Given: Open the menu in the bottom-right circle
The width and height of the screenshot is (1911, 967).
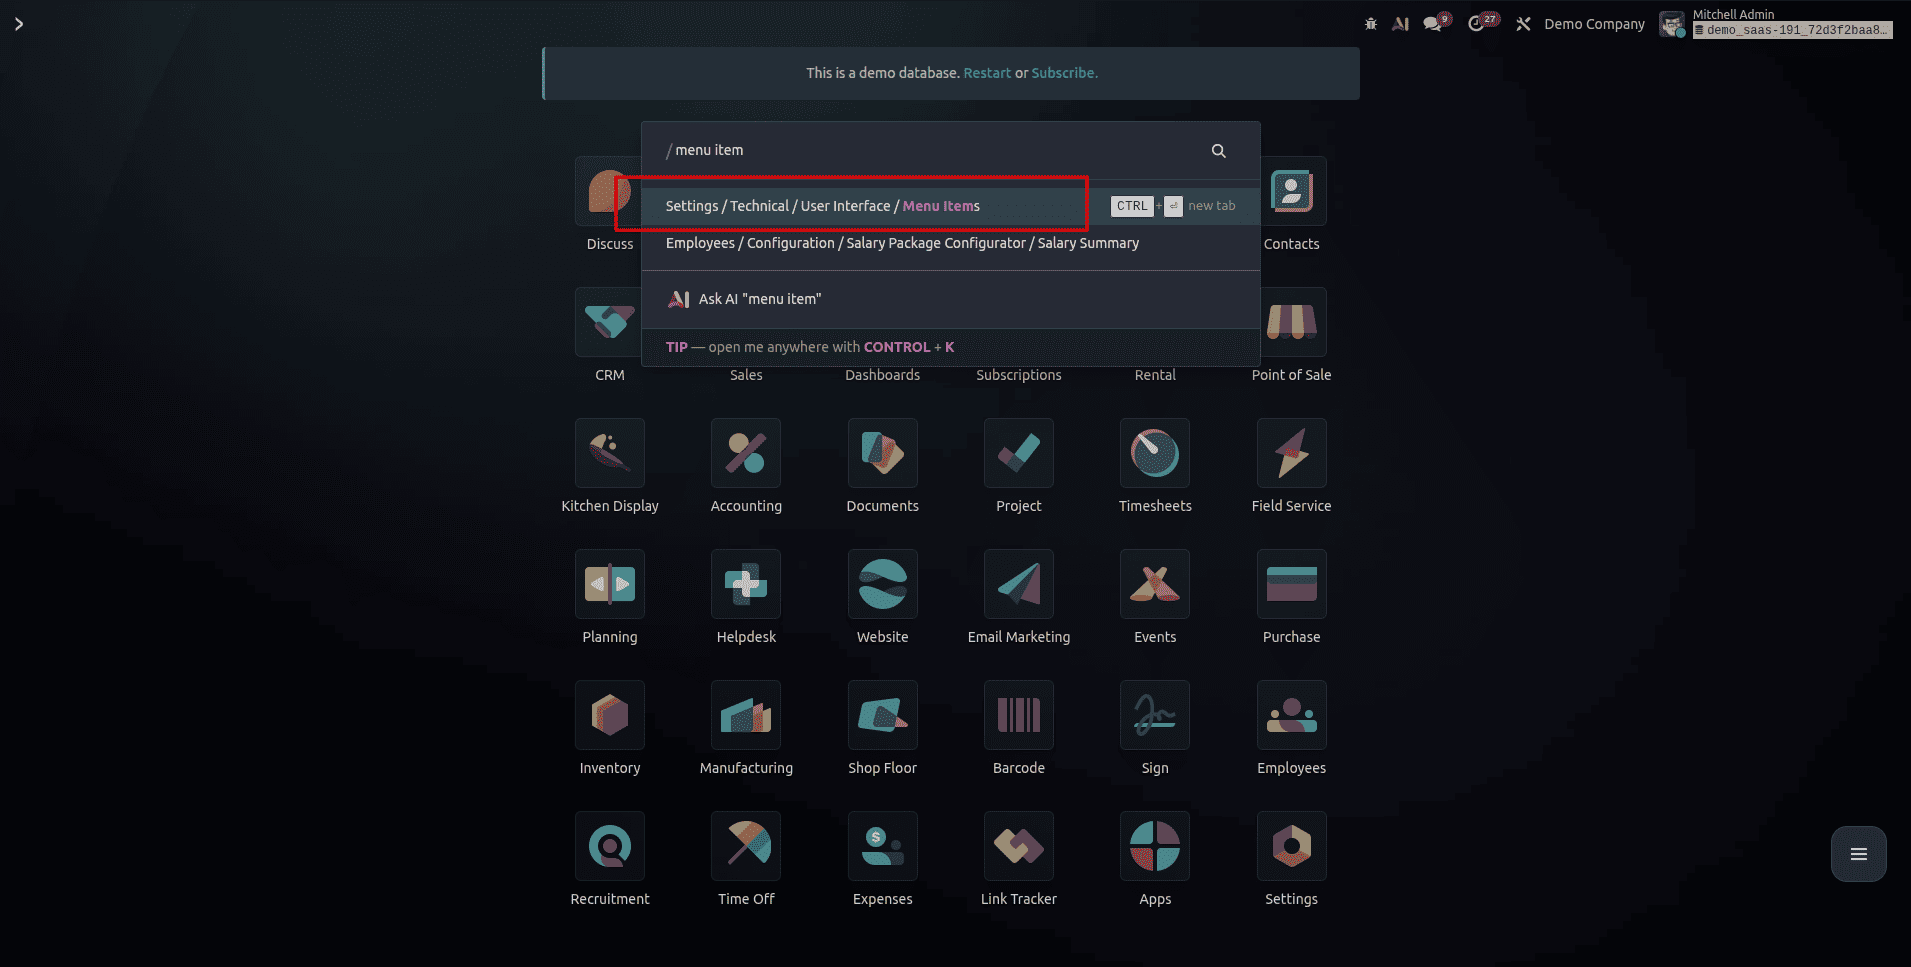Looking at the screenshot, I should click(x=1858, y=853).
